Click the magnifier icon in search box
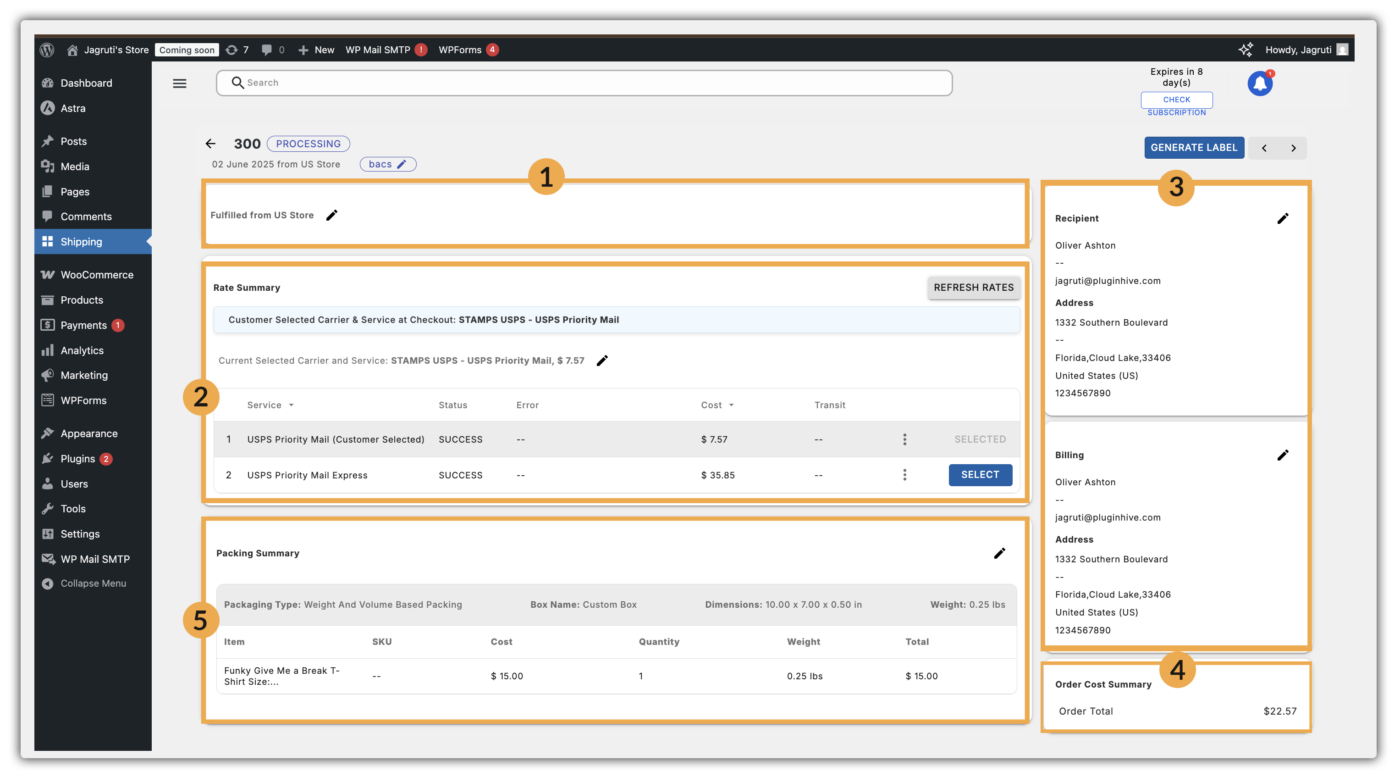Screen dimensions: 1400x777 [x=237, y=83]
